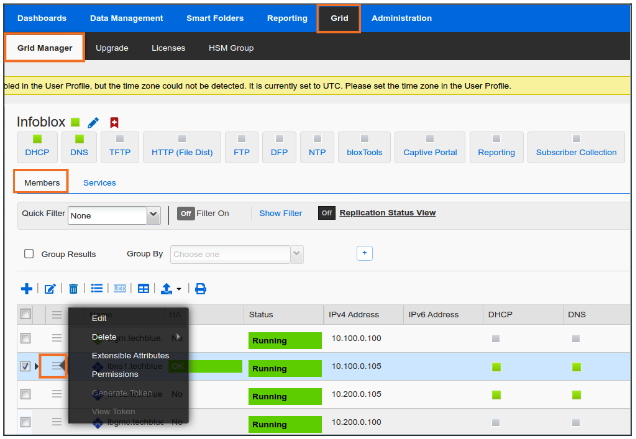Click the trash delete icon in toolbar
The width and height of the screenshot is (636, 439).
tap(73, 289)
